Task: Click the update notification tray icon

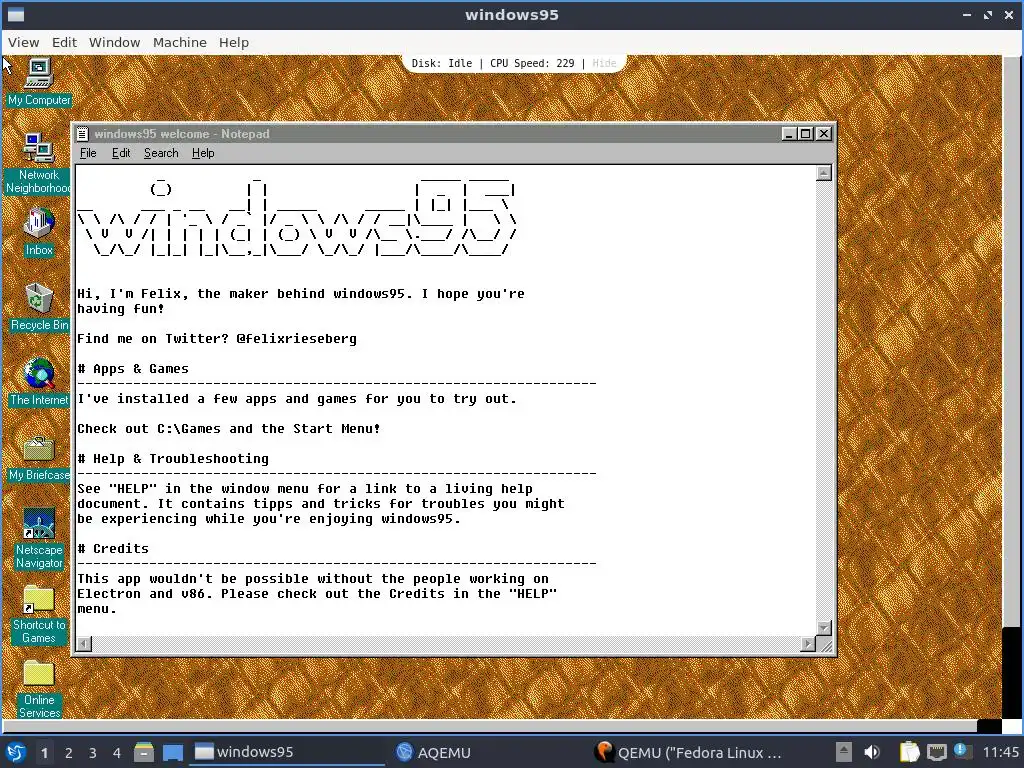Action: [962, 751]
